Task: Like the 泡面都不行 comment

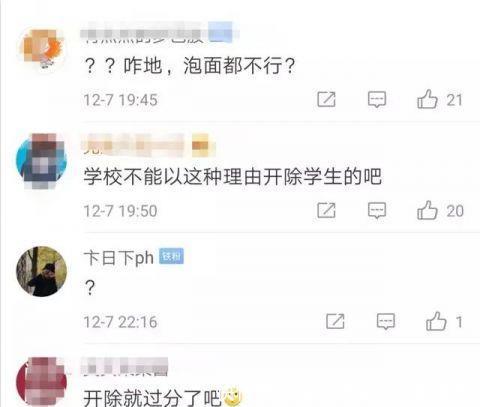Action: coord(427,99)
